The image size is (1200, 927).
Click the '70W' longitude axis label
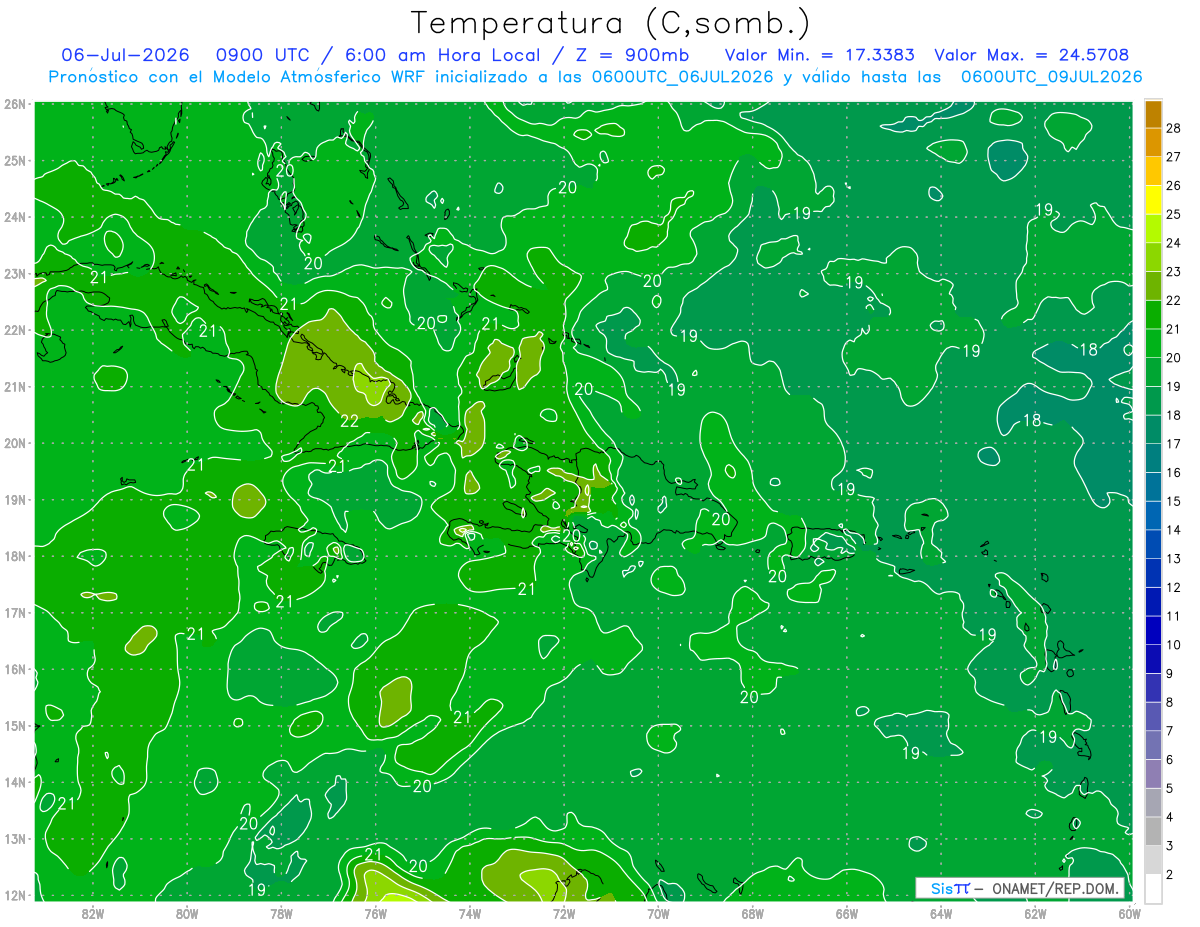tap(658, 913)
